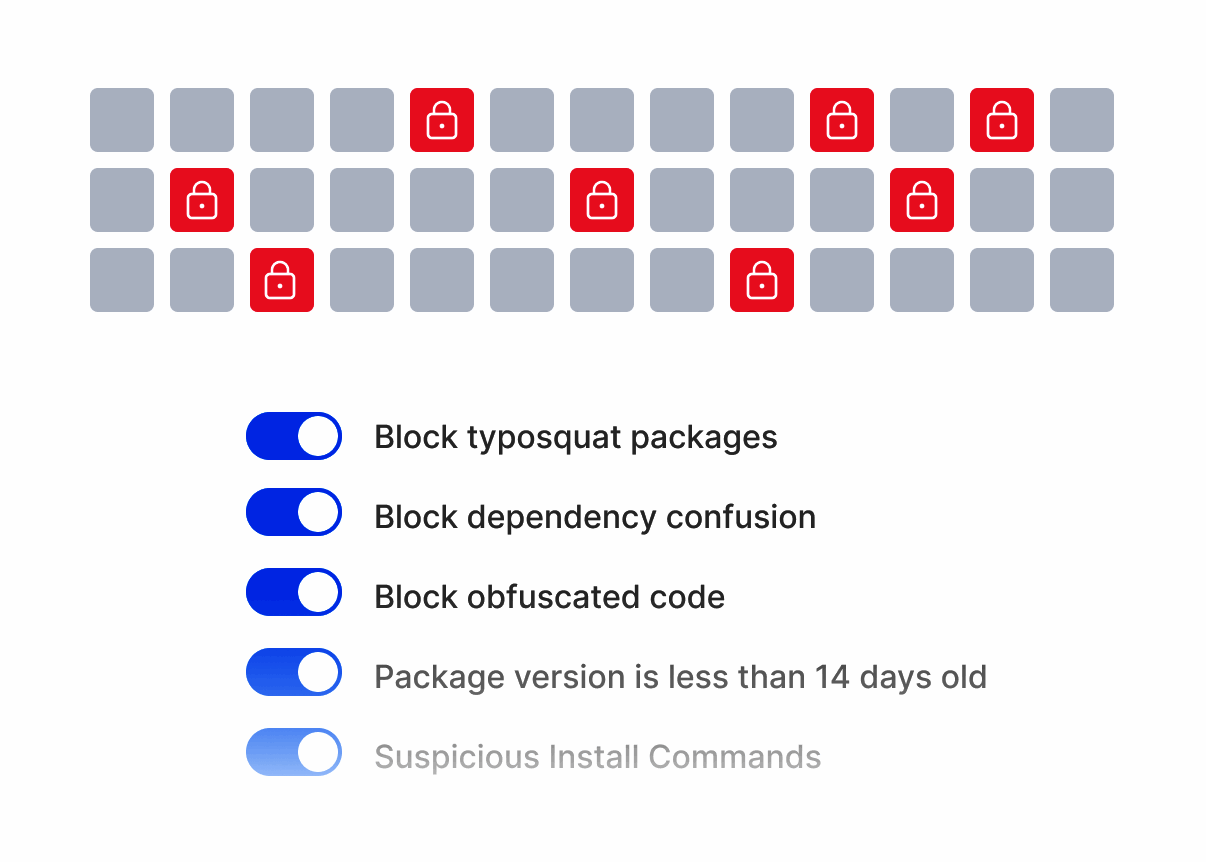Select the "Block obfuscated code" label

pyautogui.click(x=549, y=597)
